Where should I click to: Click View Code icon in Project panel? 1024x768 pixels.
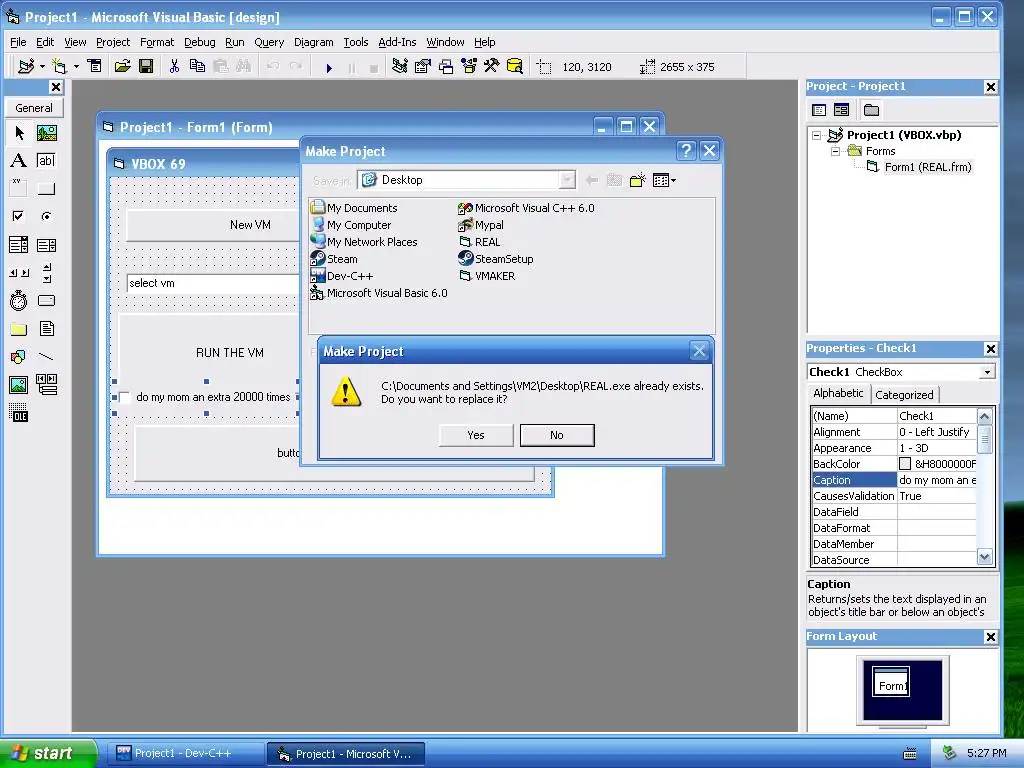[x=819, y=110]
